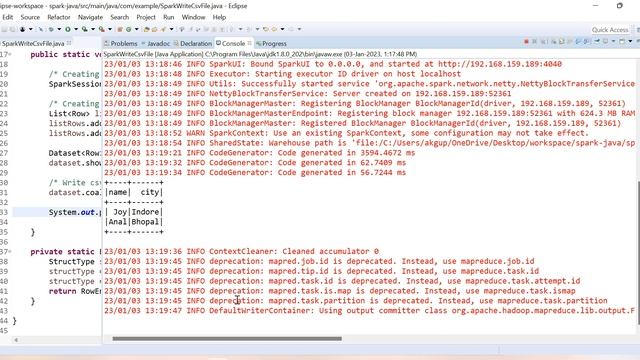Open the External Tools dropdown arrow
The image size is (640, 360).
tap(110, 29)
